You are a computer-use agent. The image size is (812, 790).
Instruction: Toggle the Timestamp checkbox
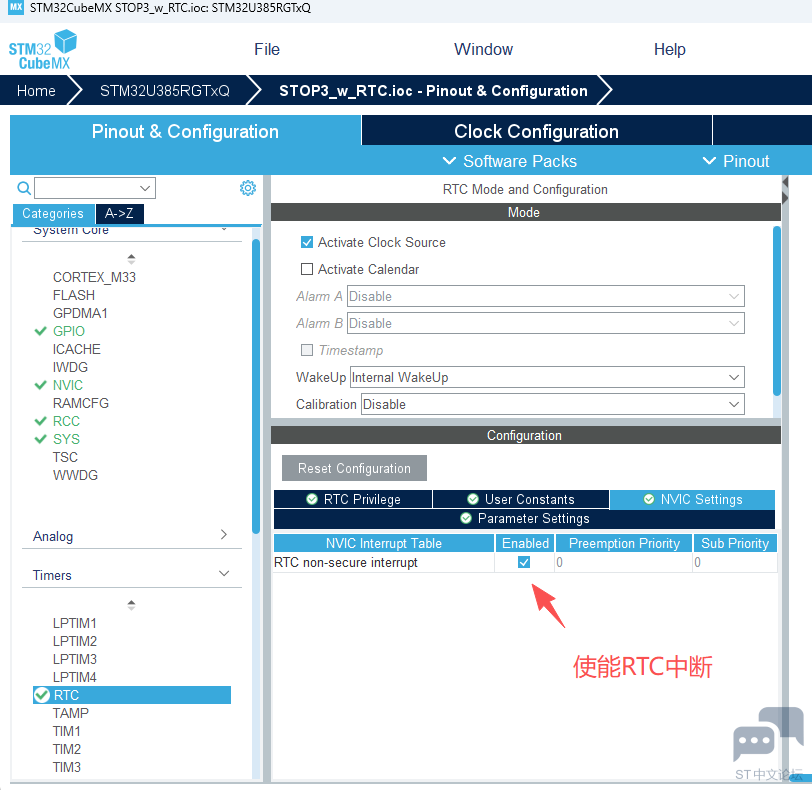(307, 350)
